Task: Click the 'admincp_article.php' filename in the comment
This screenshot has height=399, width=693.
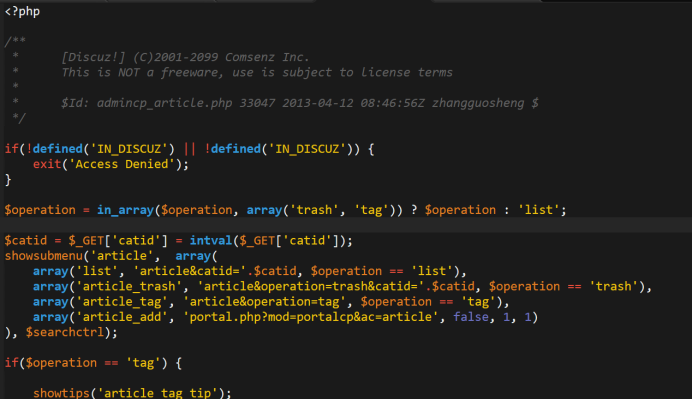Action: 164,103
